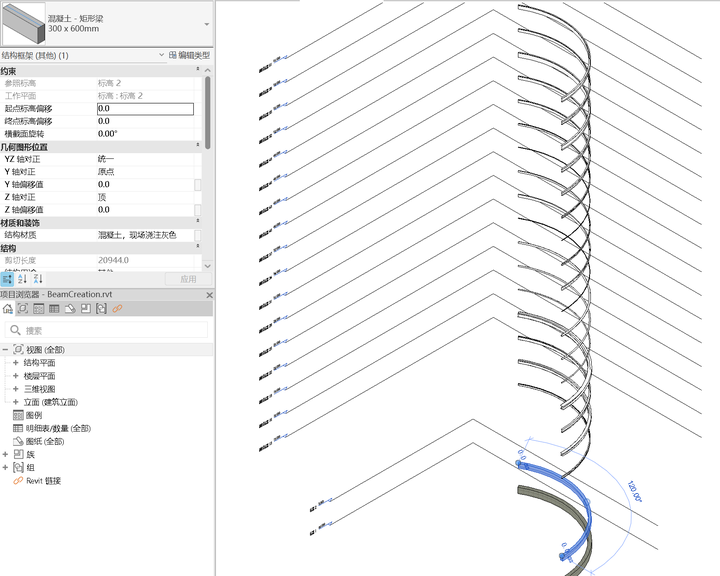Collapse the 材质和装饰 properties section
720x576 pixels.
198,220
